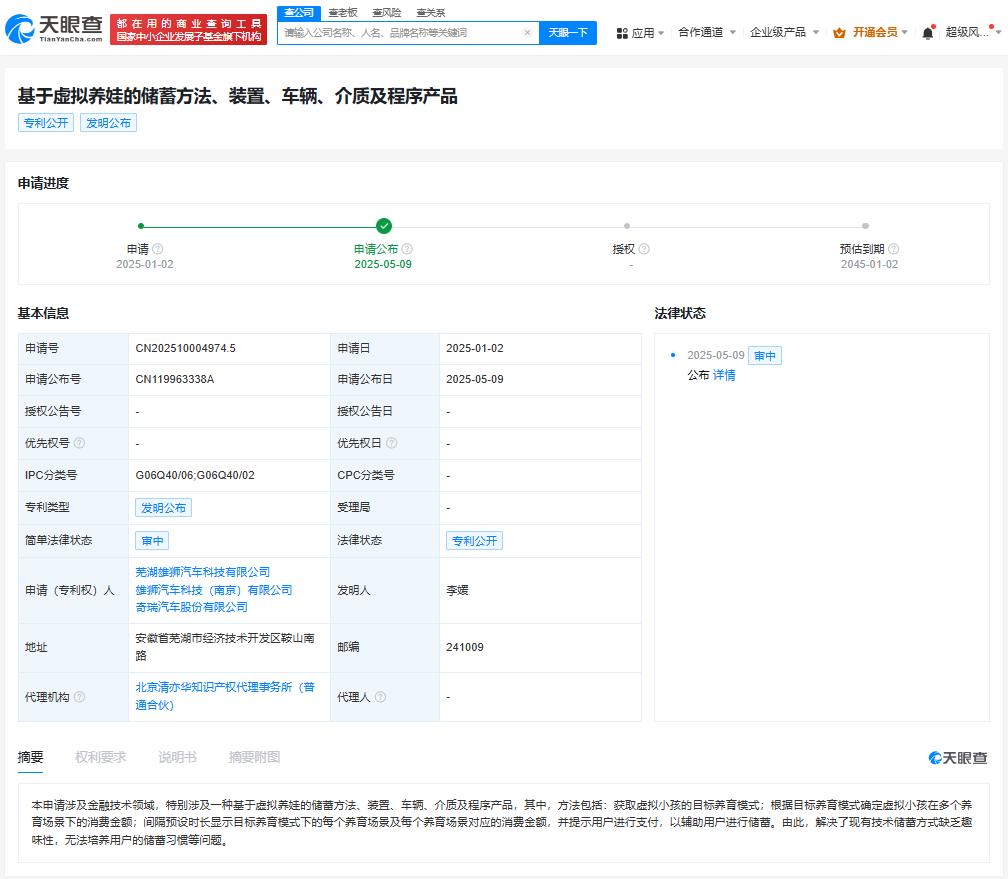Click the notification bell icon
The height and width of the screenshot is (879, 1008).
click(927, 33)
